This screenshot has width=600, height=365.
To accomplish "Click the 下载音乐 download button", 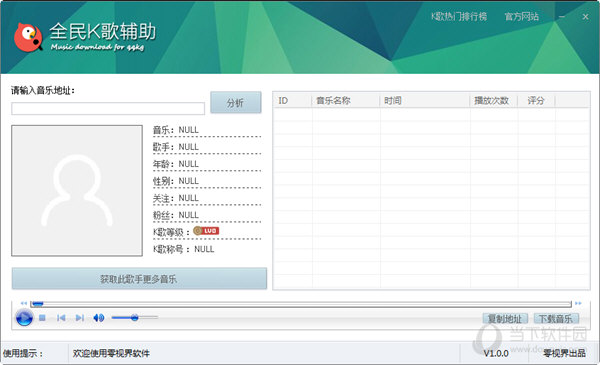I will (x=556, y=318).
